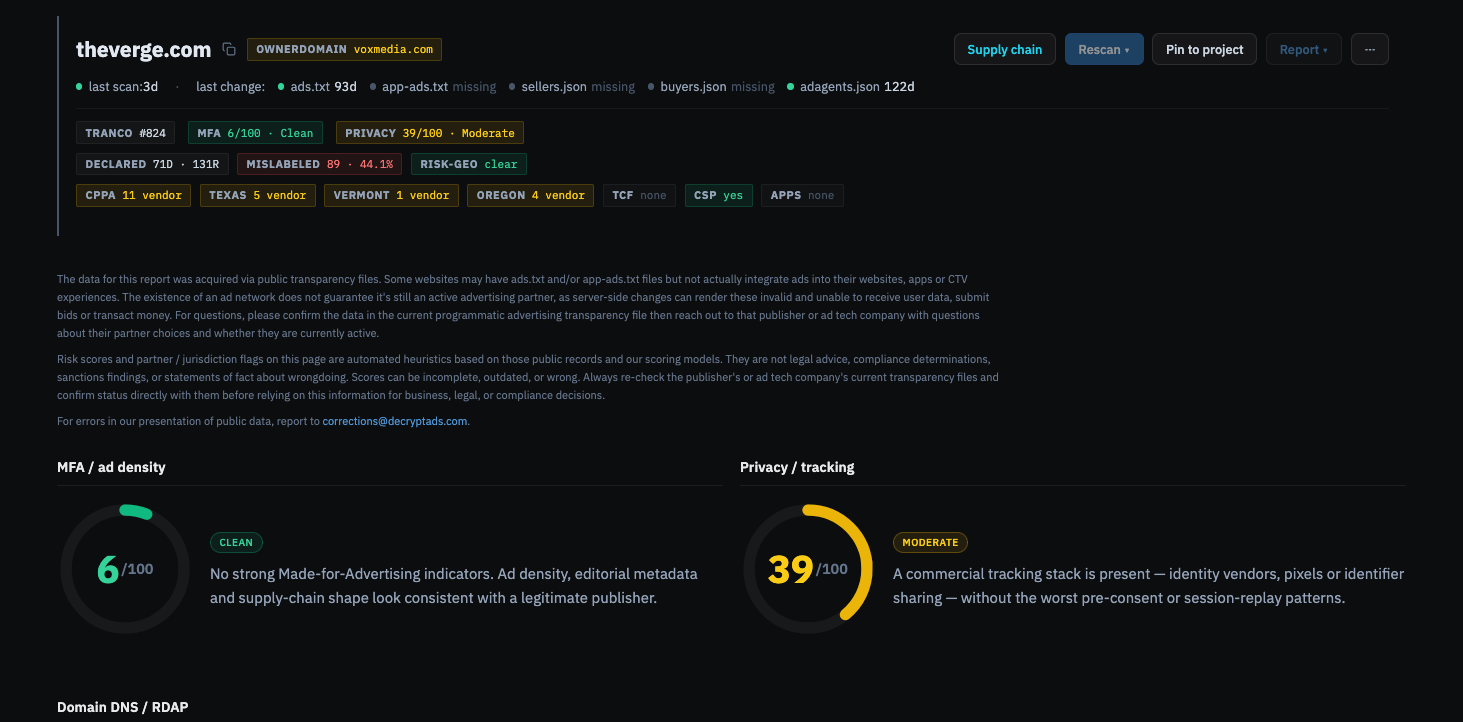Select the app-ads.txt missing status
Screen dimensions: 1463x722
point(433,87)
